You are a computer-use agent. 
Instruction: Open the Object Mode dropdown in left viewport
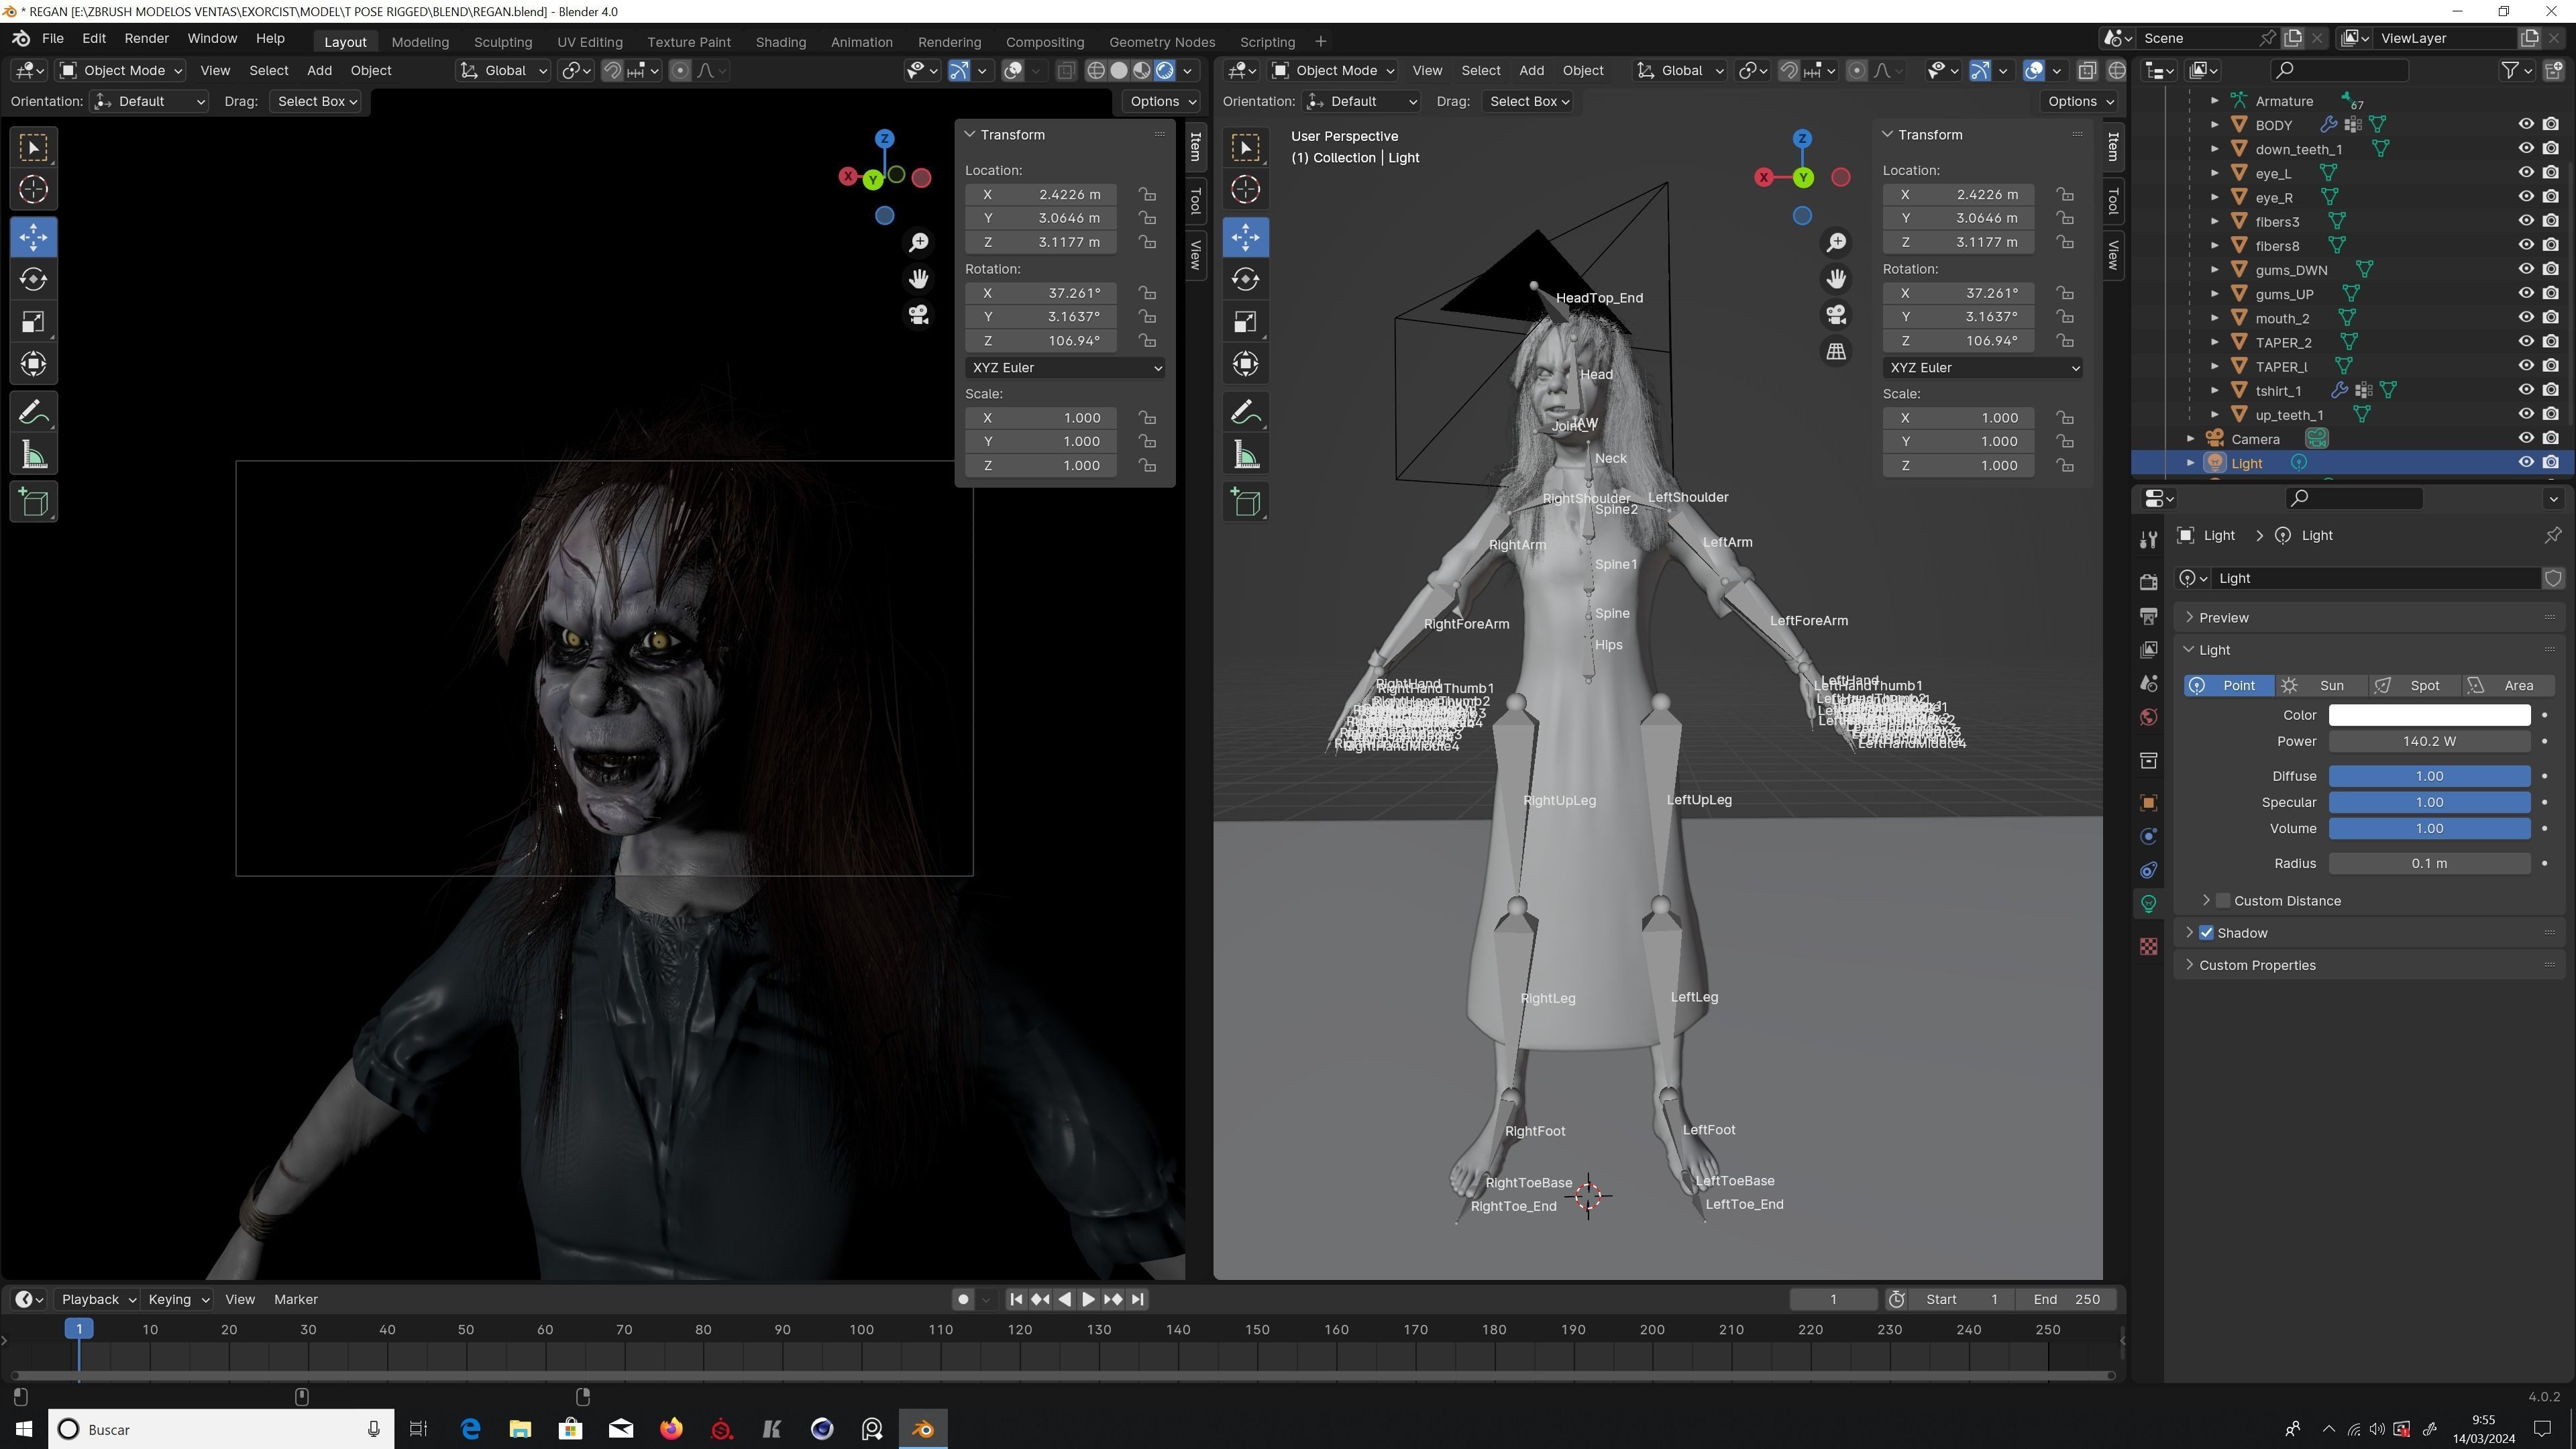(x=121, y=70)
